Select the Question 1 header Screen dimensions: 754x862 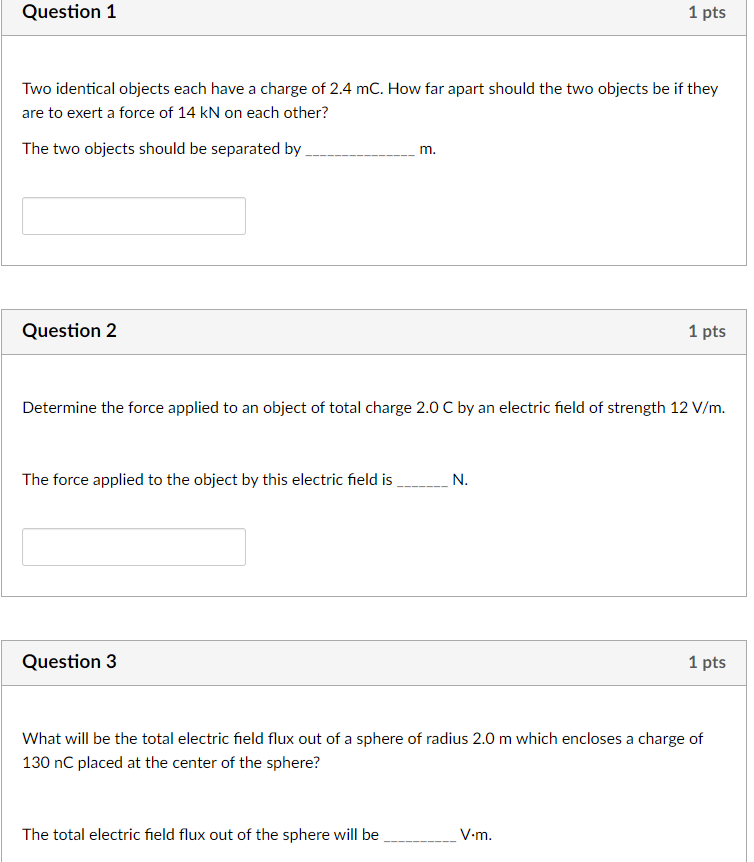(x=68, y=12)
